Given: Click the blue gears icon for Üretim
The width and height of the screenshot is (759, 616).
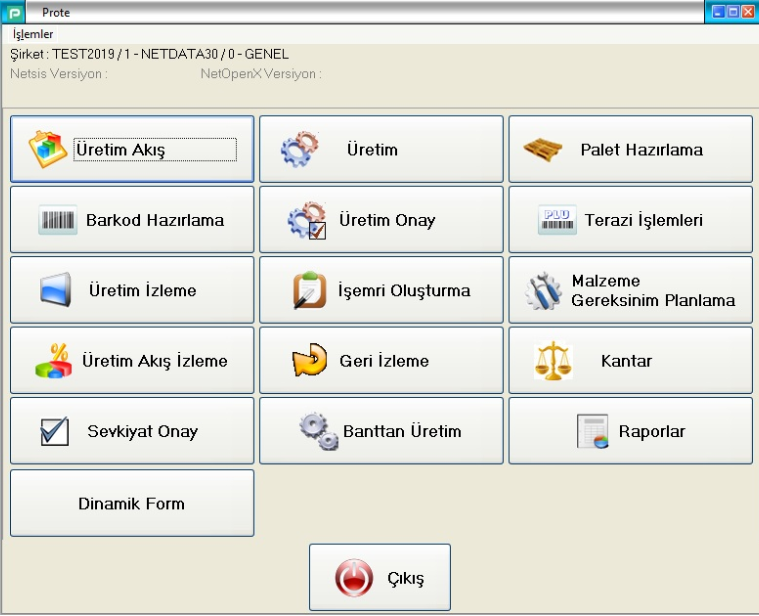Looking at the screenshot, I should pos(299,149).
